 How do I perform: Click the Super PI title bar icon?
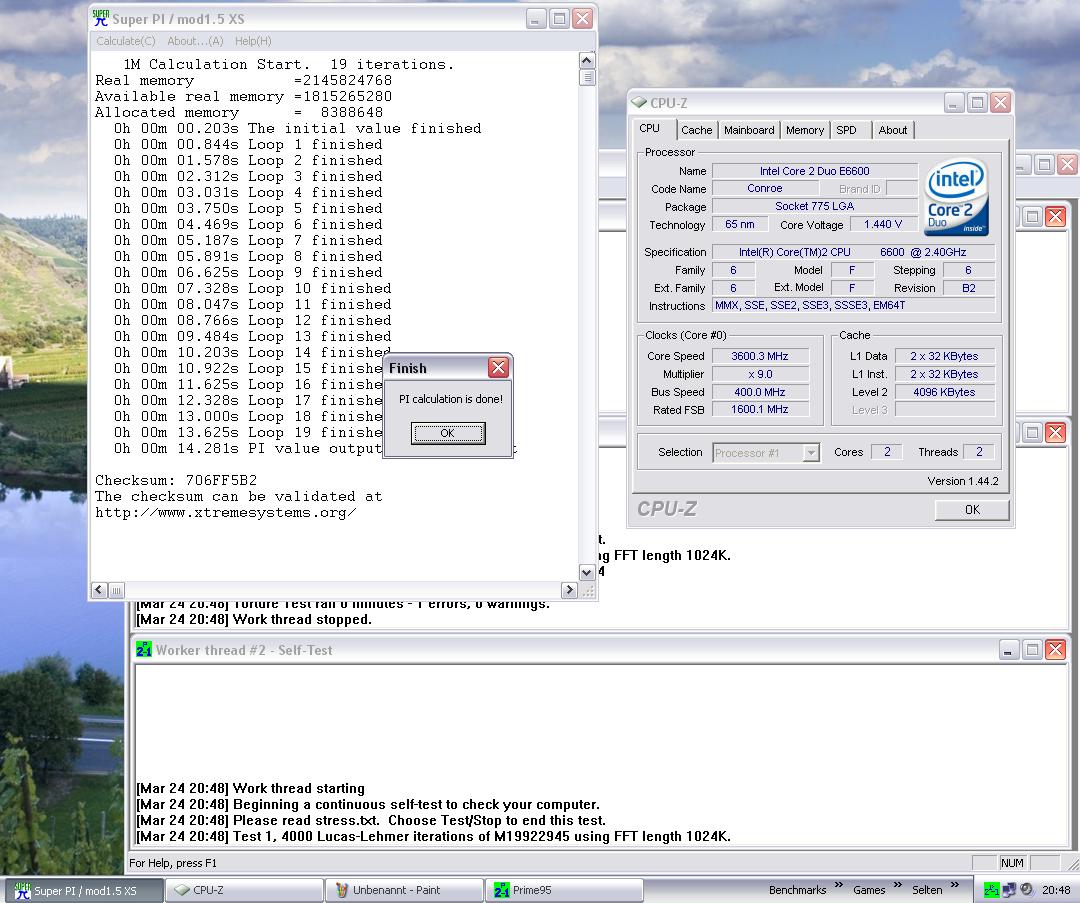(101, 19)
